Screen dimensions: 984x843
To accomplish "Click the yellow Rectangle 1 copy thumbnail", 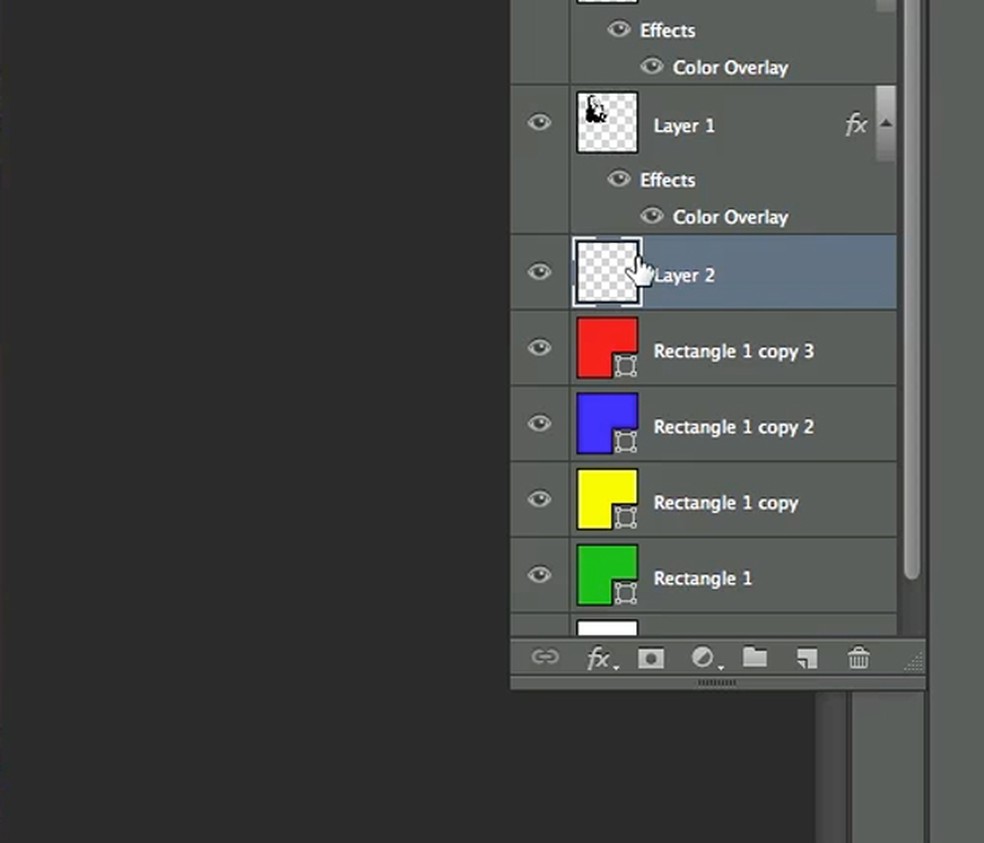I will tap(607, 499).
